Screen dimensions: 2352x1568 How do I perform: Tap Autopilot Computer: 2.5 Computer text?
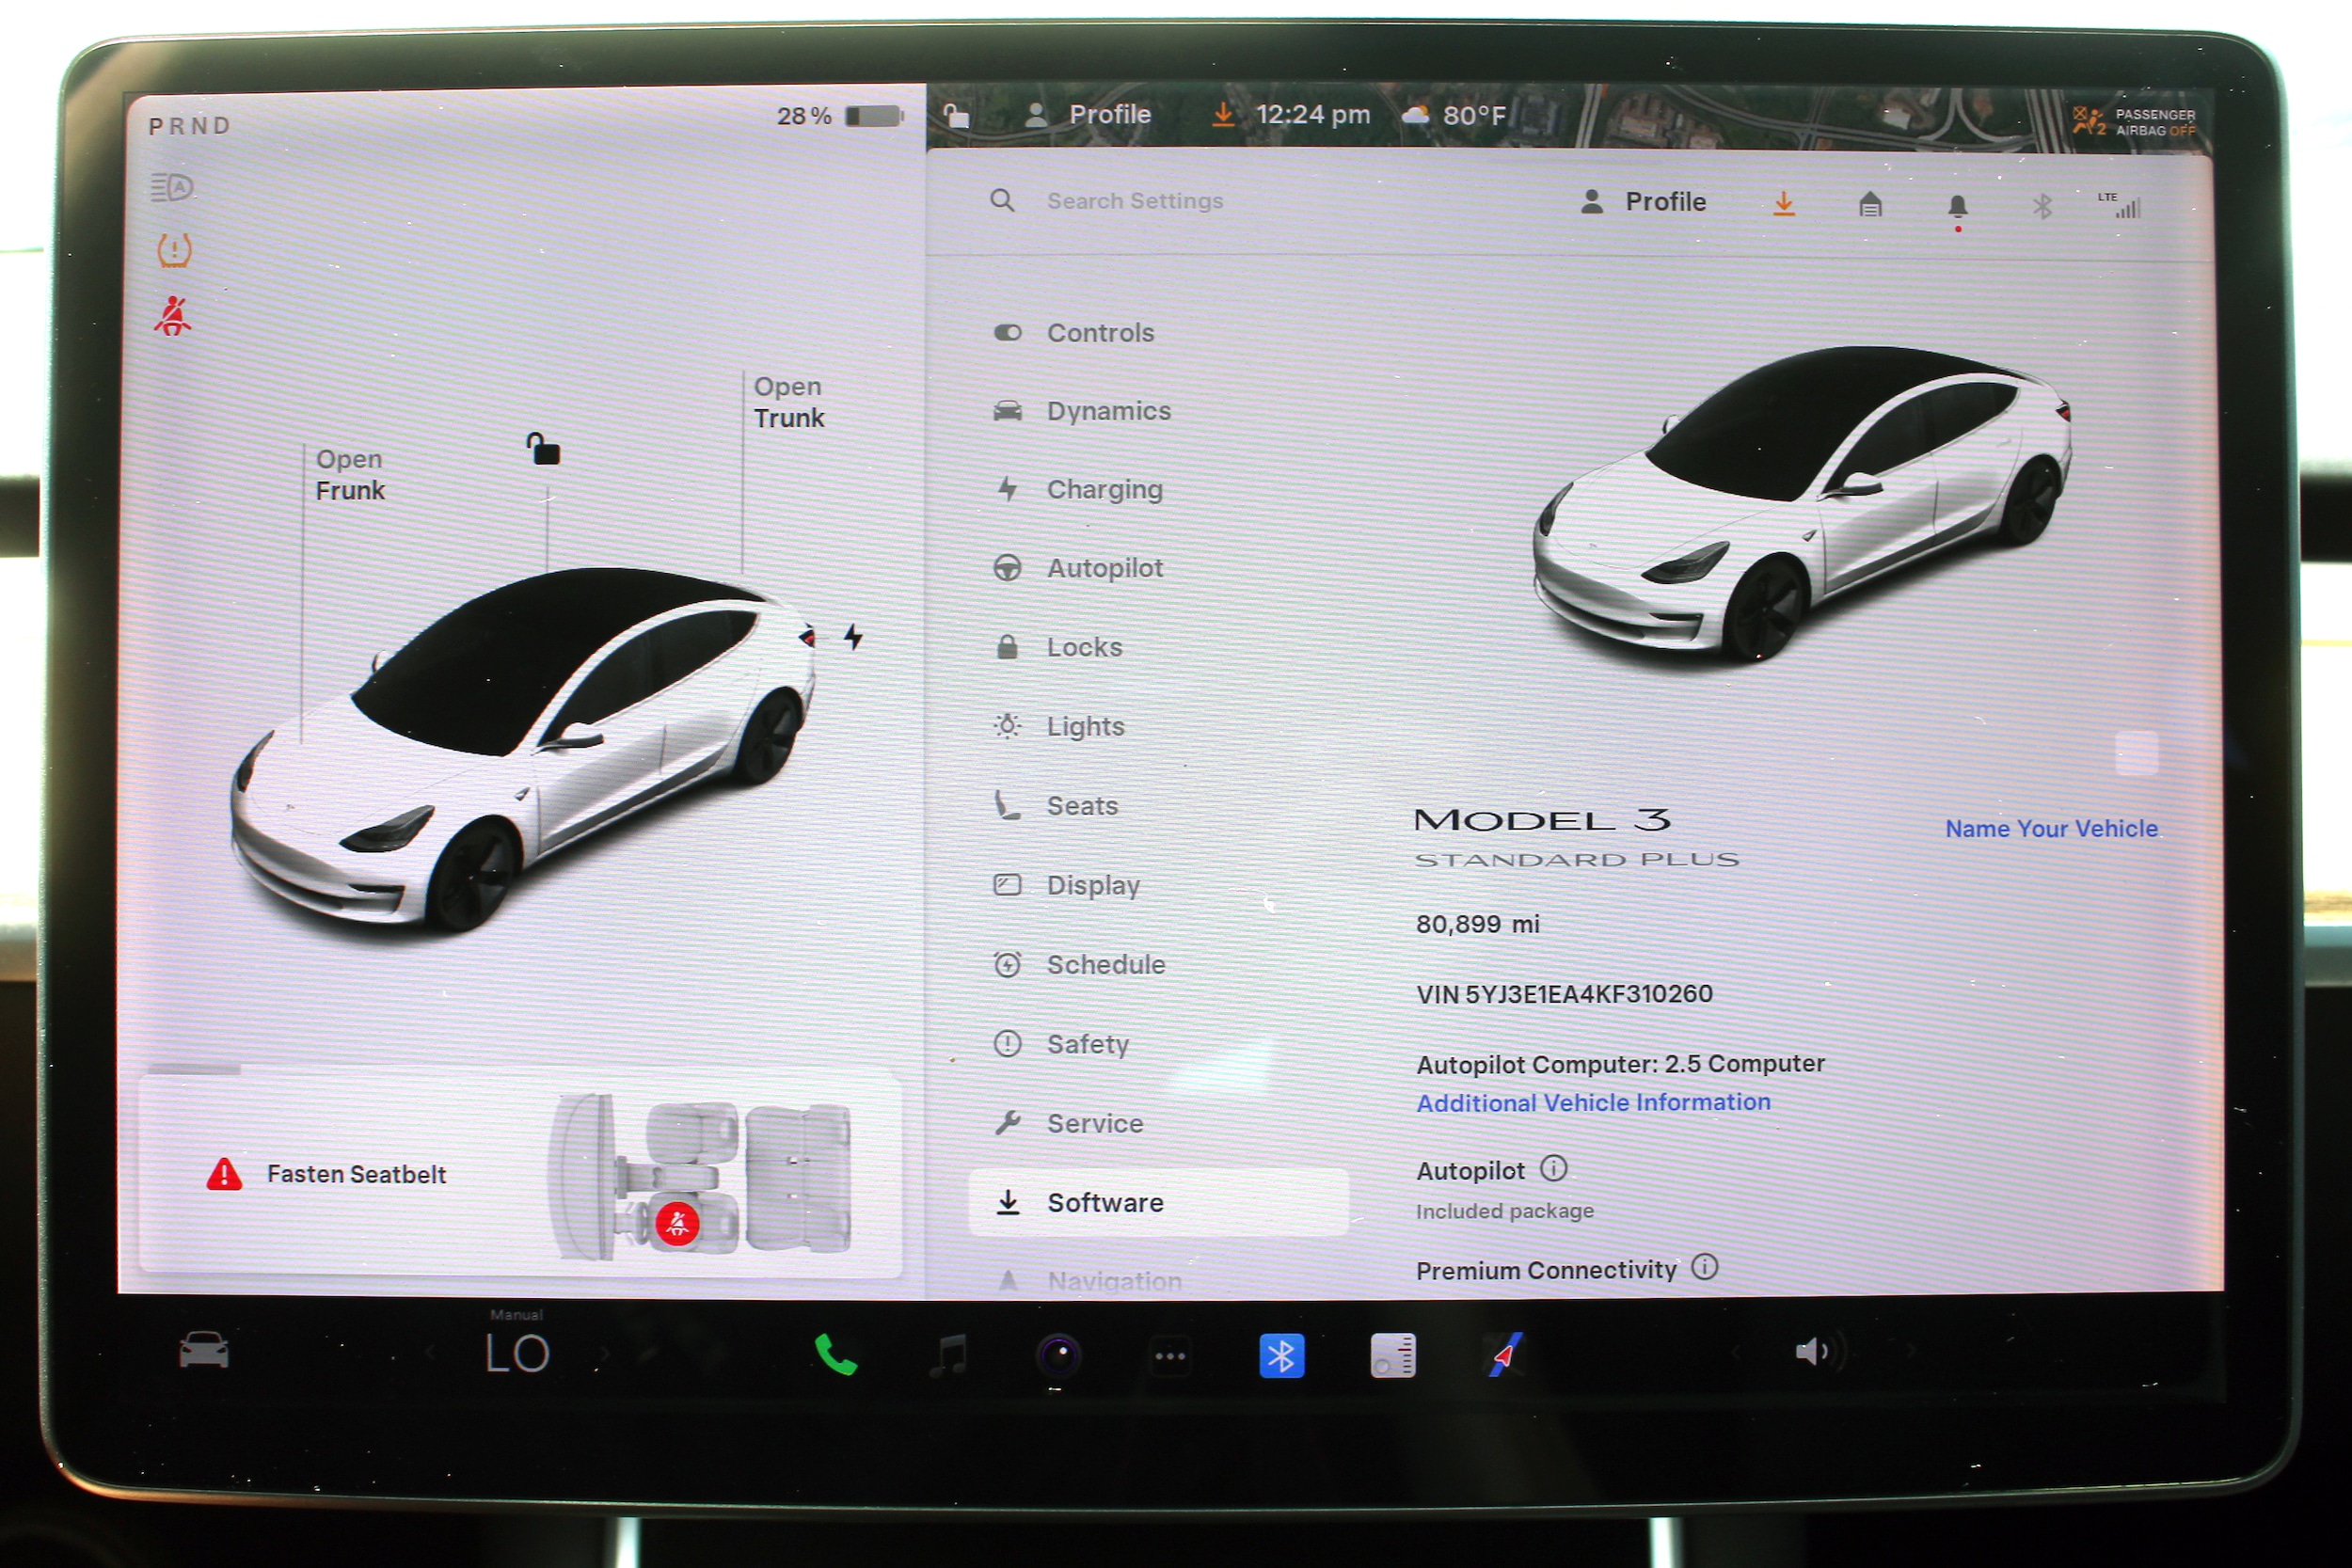(1620, 1063)
